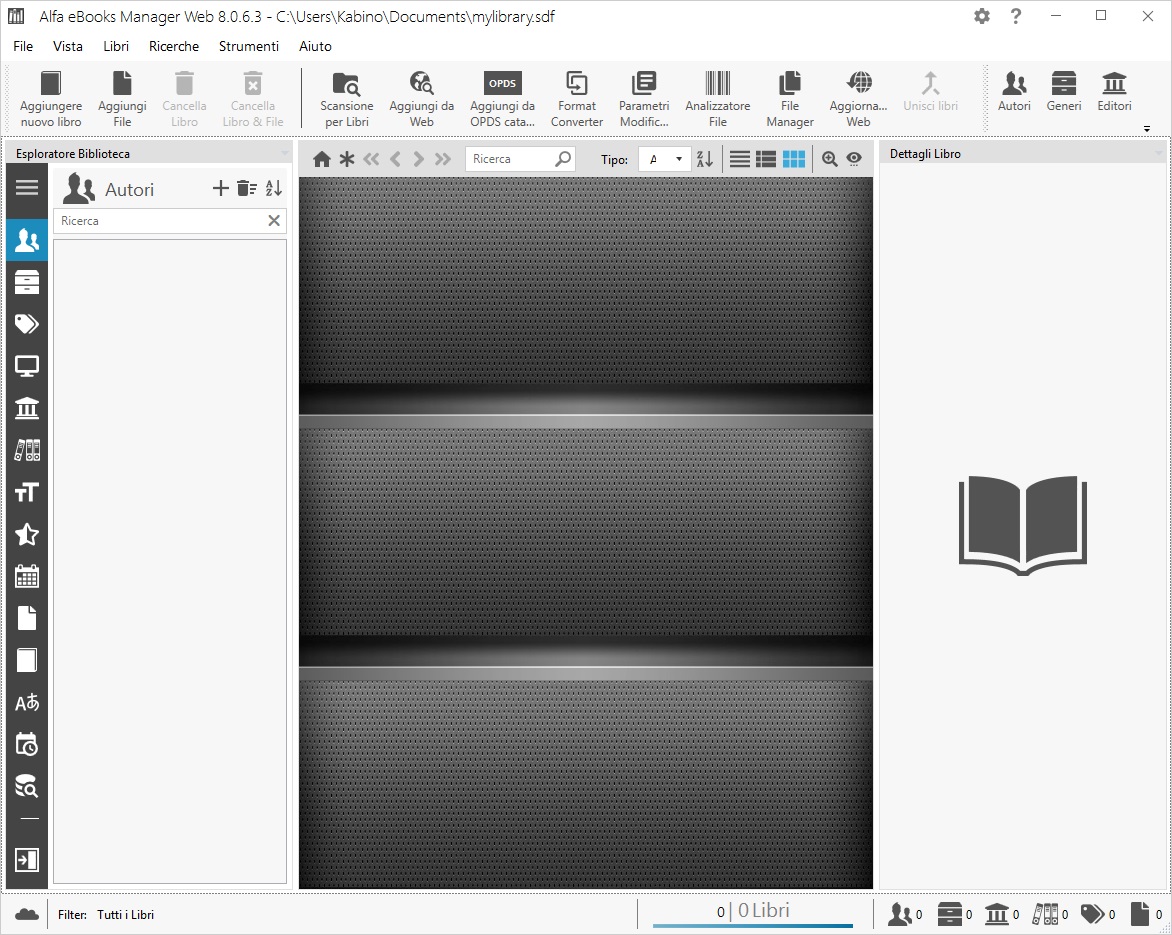Click the help question mark

click(x=1016, y=16)
